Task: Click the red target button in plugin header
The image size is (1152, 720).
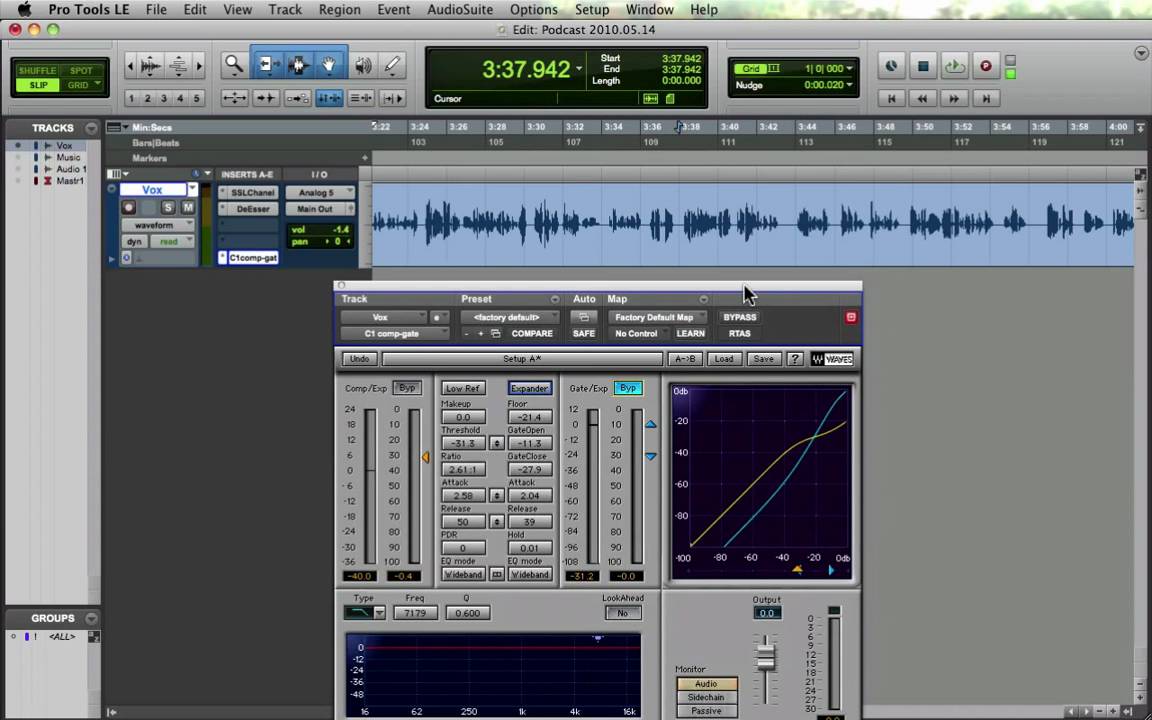Action: coord(851,317)
